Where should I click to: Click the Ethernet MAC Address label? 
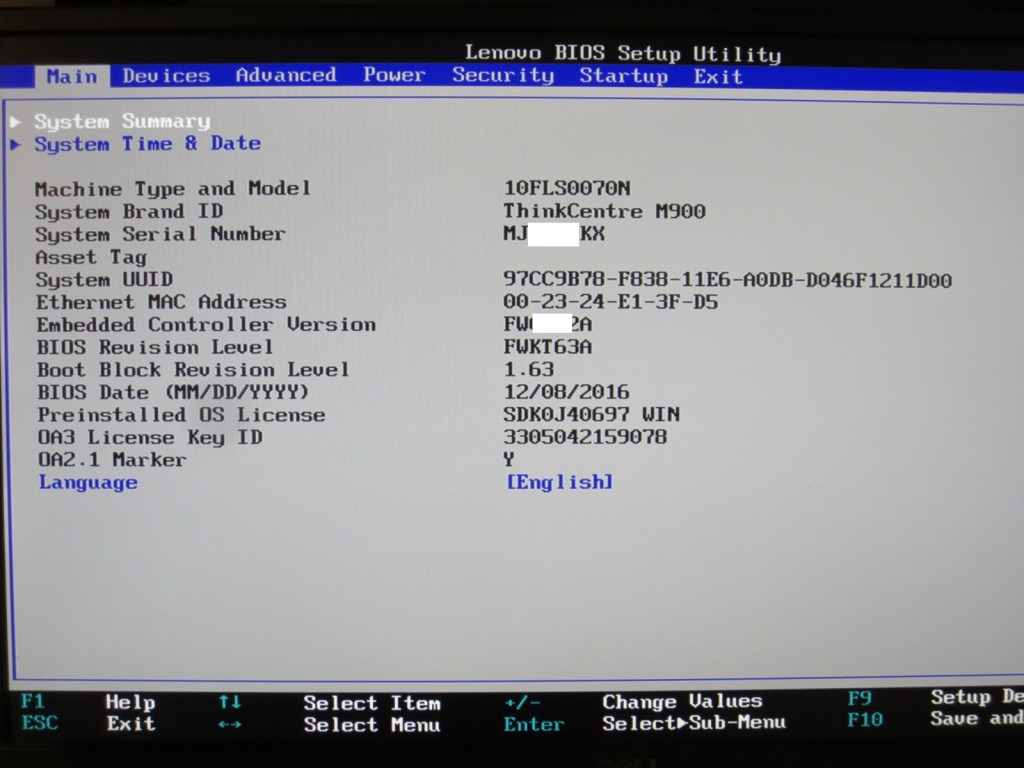pos(161,302)
